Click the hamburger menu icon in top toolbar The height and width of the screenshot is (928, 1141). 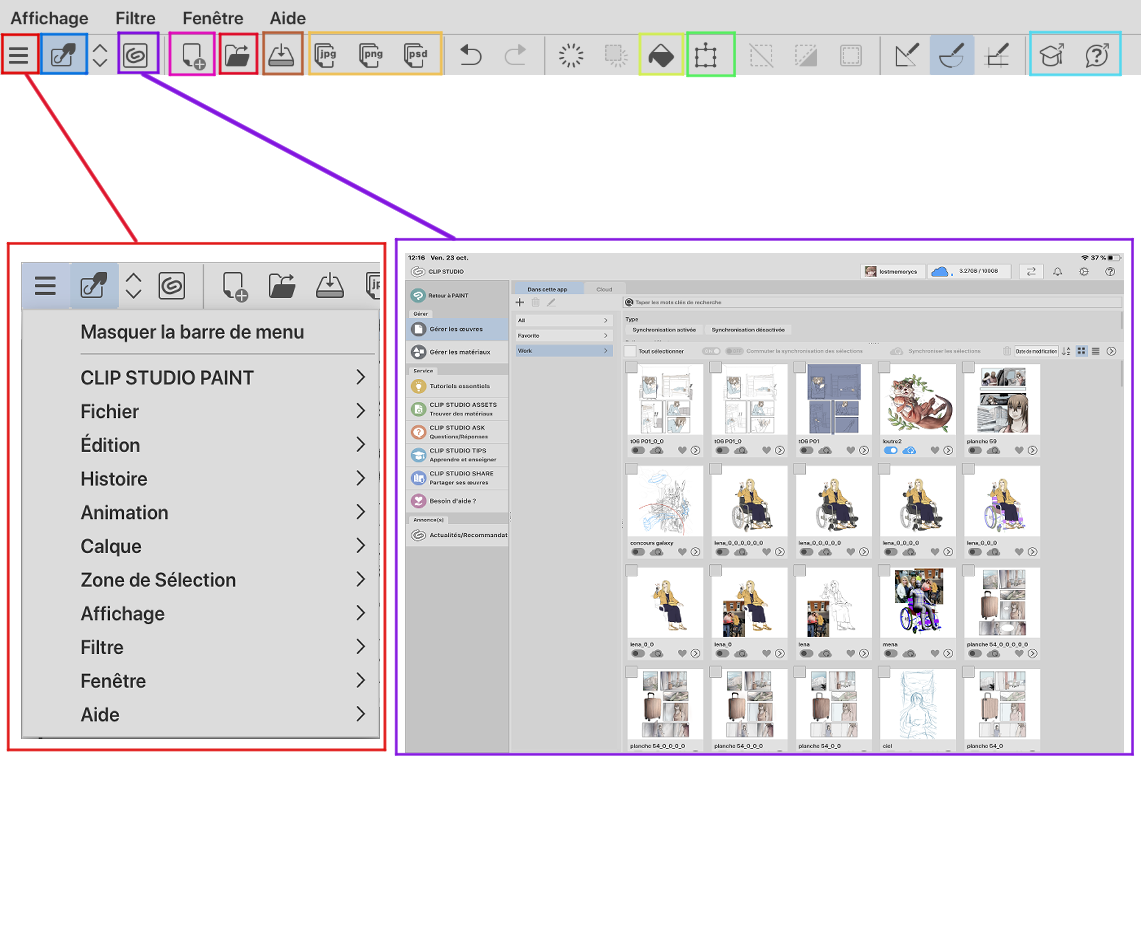click(19, 55)
